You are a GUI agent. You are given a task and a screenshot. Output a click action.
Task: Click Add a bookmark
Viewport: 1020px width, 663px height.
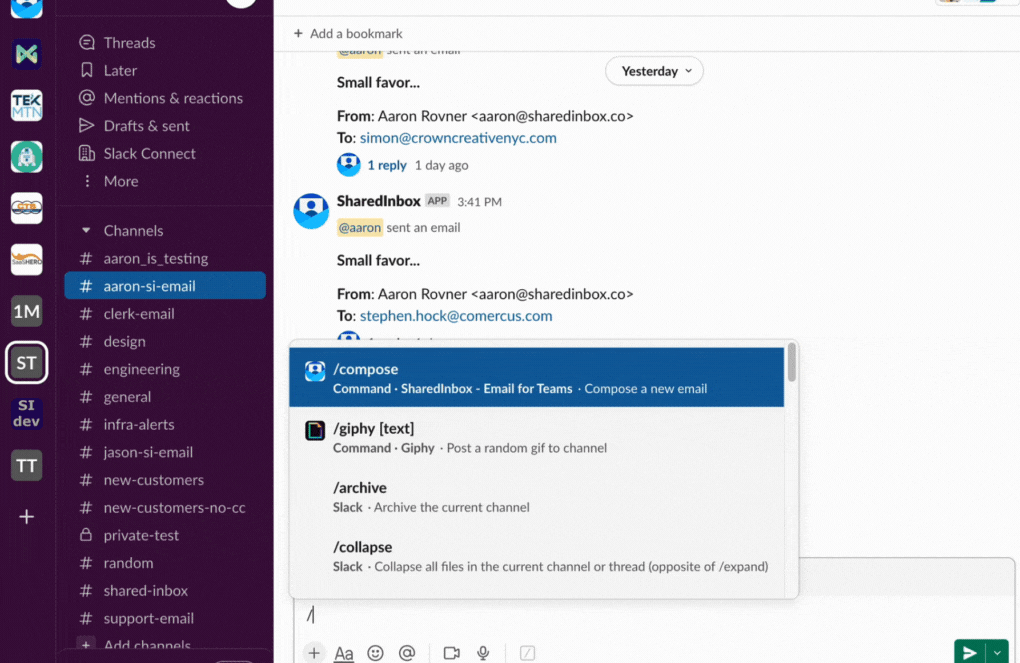coord(348,33)
